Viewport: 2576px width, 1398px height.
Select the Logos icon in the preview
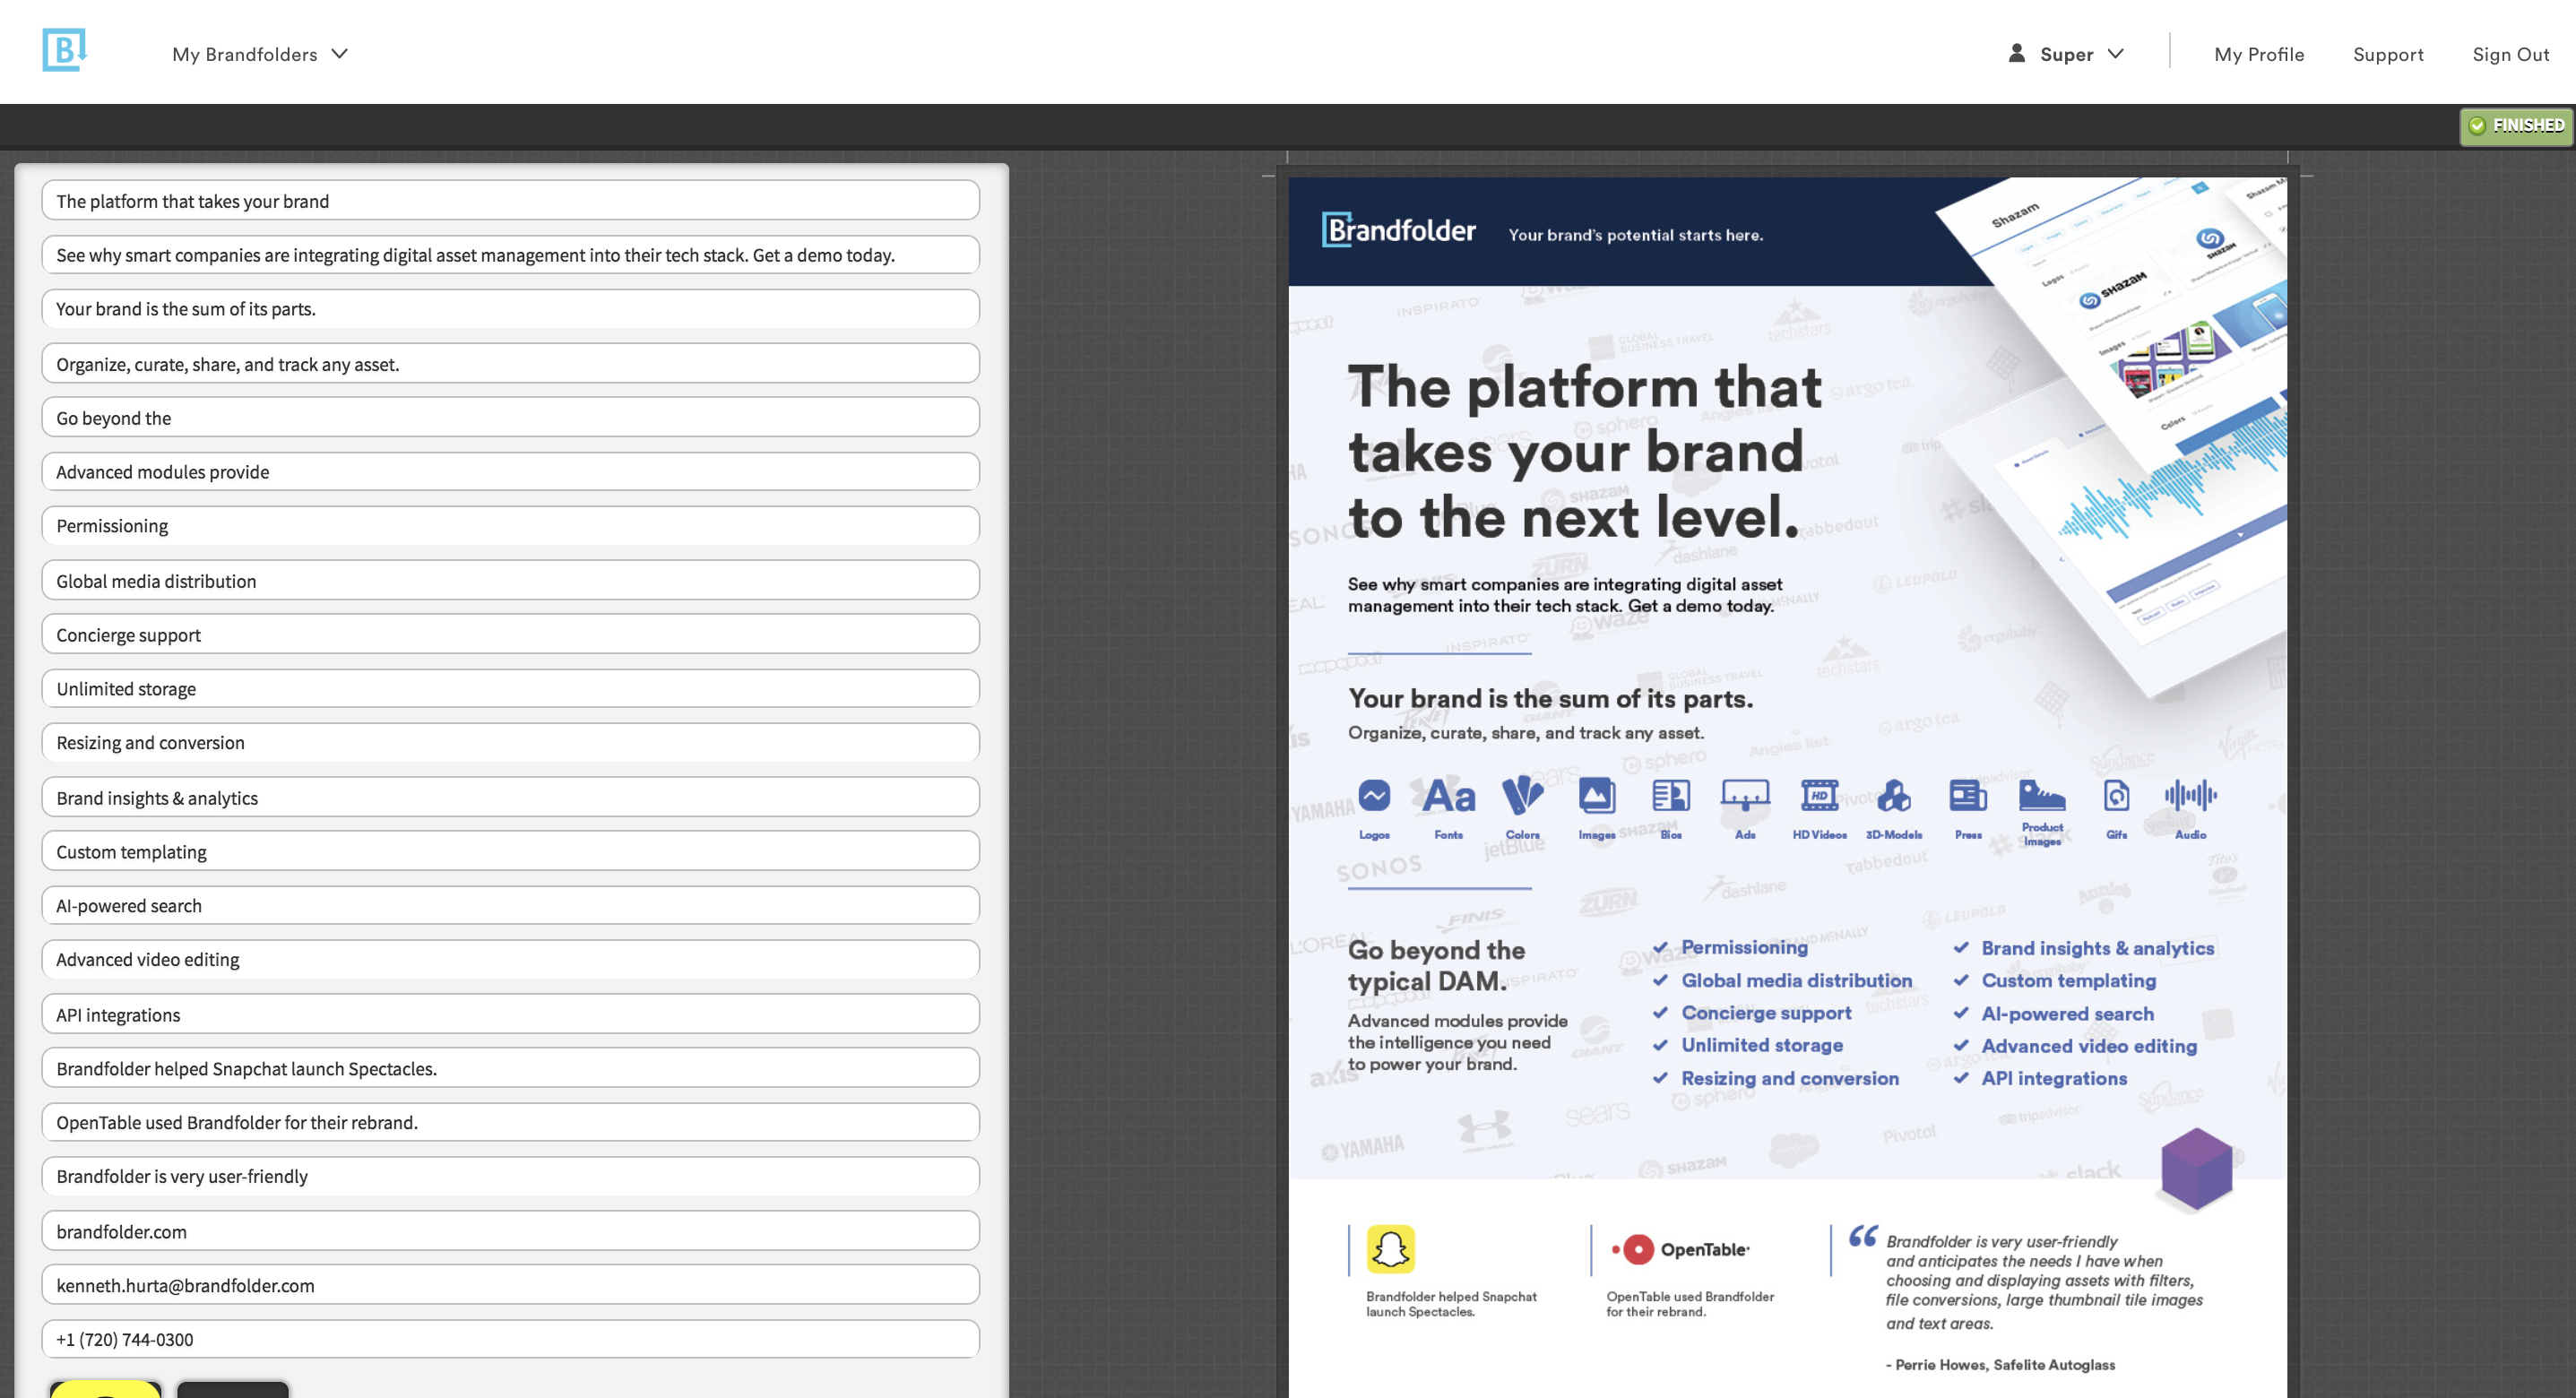(x=1375, y=795)
